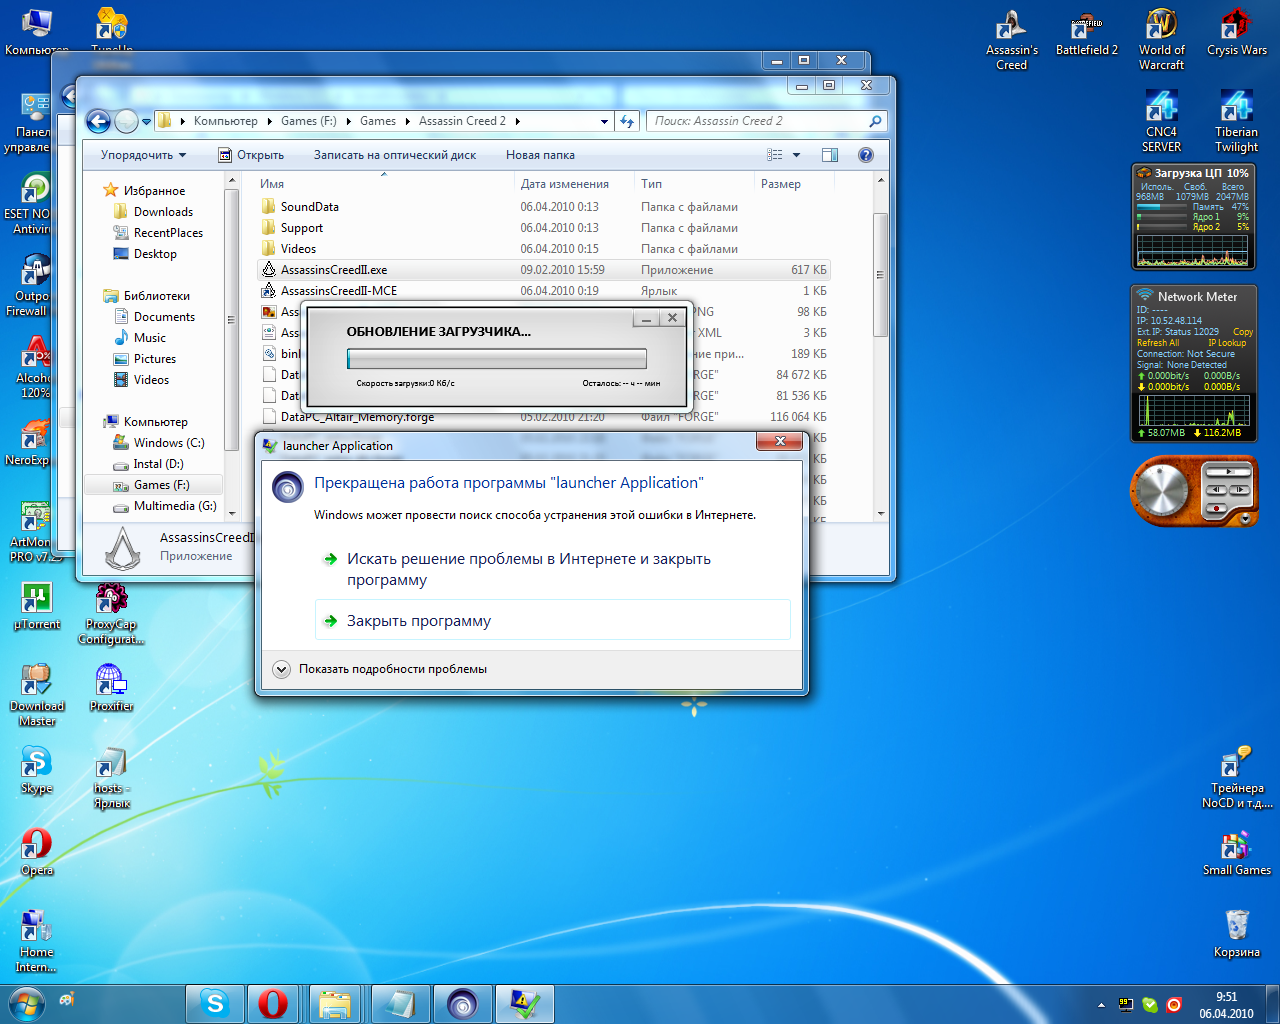Close the launcher Application error dialog
Viewport: 1280px width, 1024px height.
coord(778,441)
